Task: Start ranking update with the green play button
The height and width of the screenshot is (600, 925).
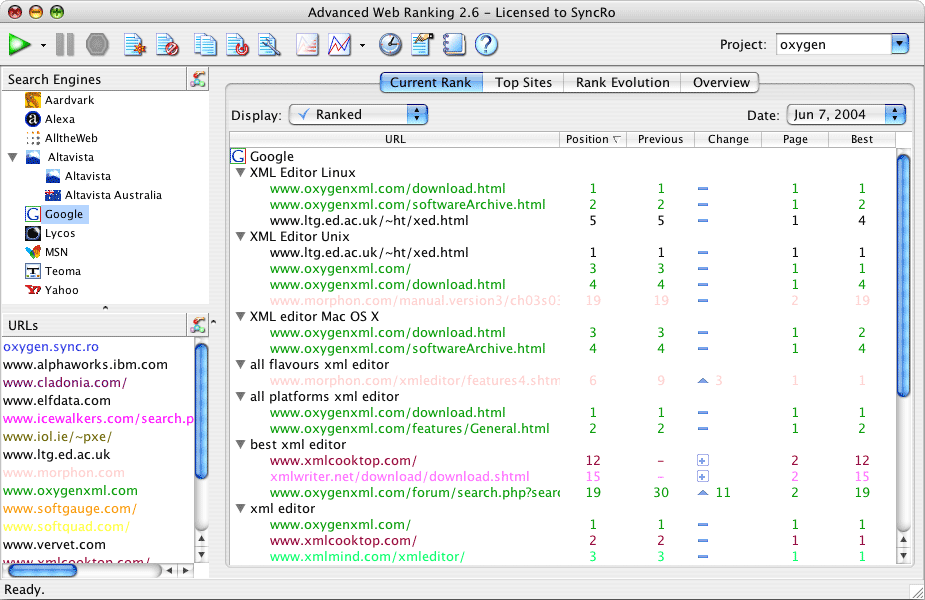Action: [x=19, y=45]
